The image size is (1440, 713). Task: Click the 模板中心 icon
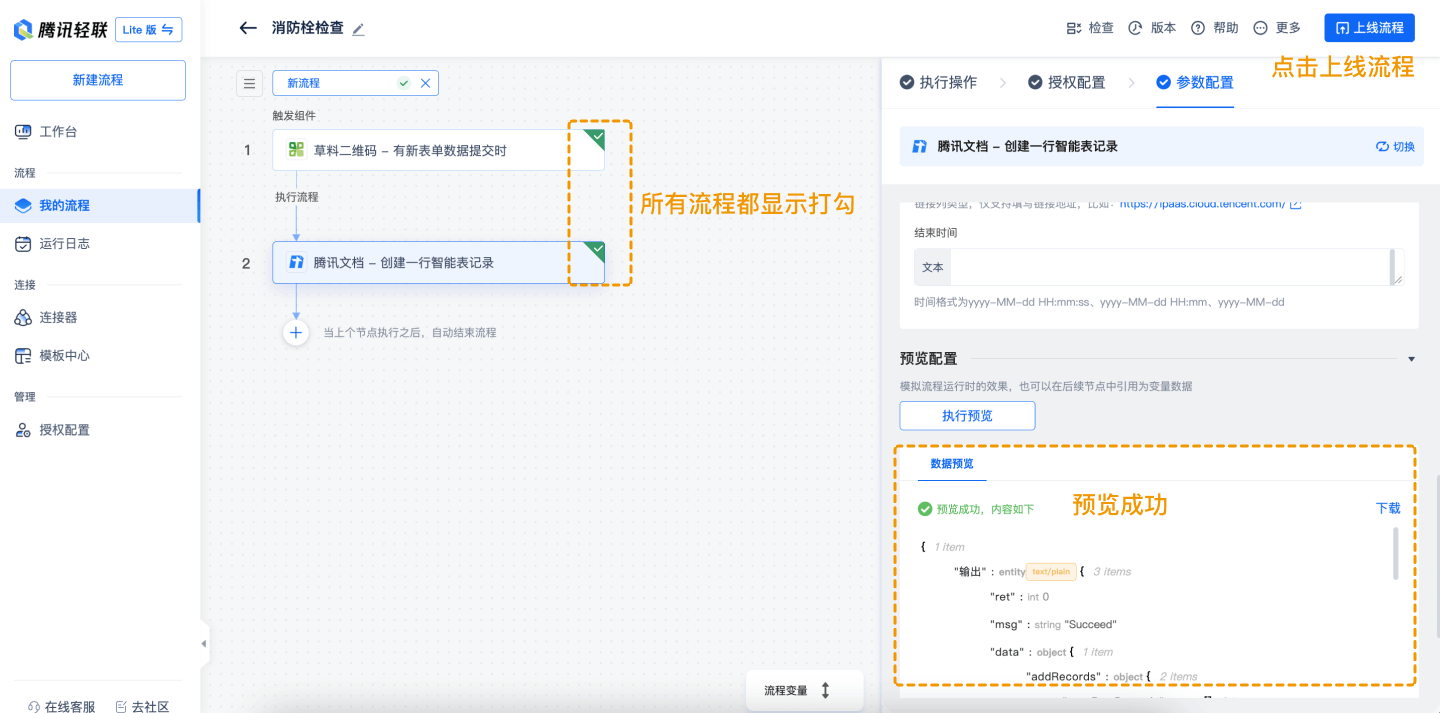[x=23, y=355]
